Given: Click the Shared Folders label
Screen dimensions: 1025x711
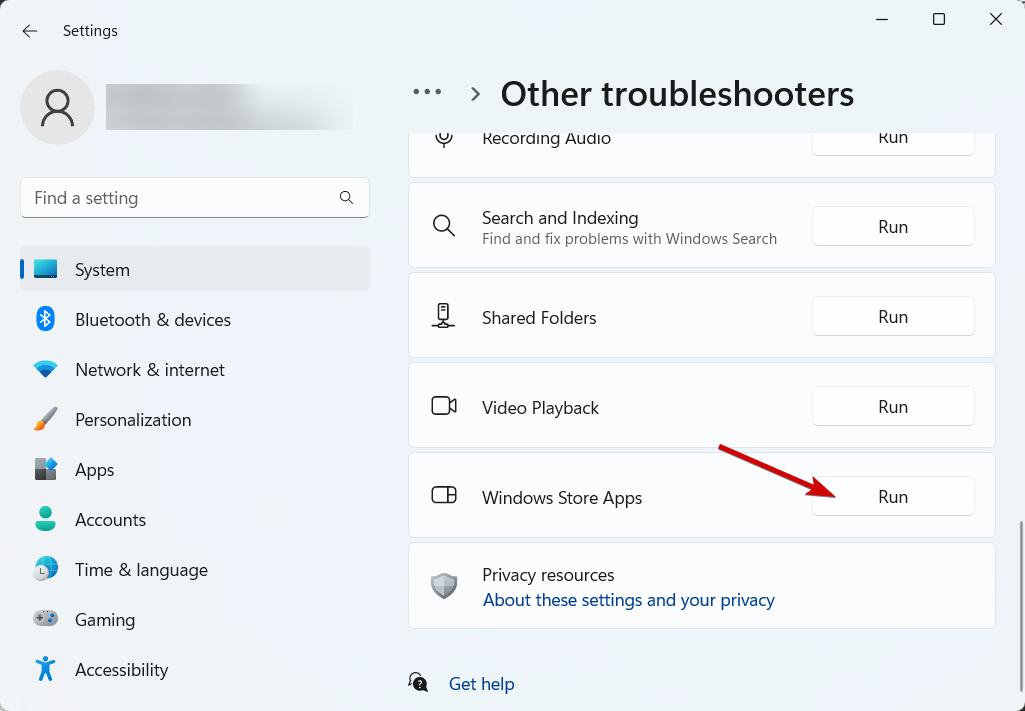Looking at the screenshot, I should tap(539, 318).
